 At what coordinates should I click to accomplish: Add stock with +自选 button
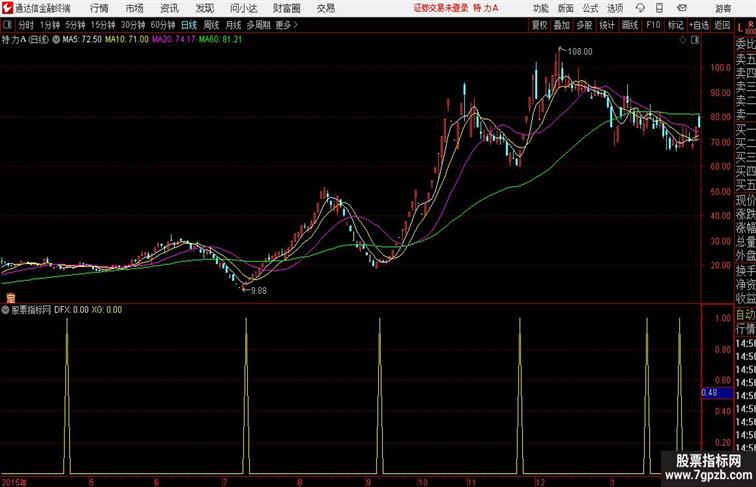[x=699, y=25]
